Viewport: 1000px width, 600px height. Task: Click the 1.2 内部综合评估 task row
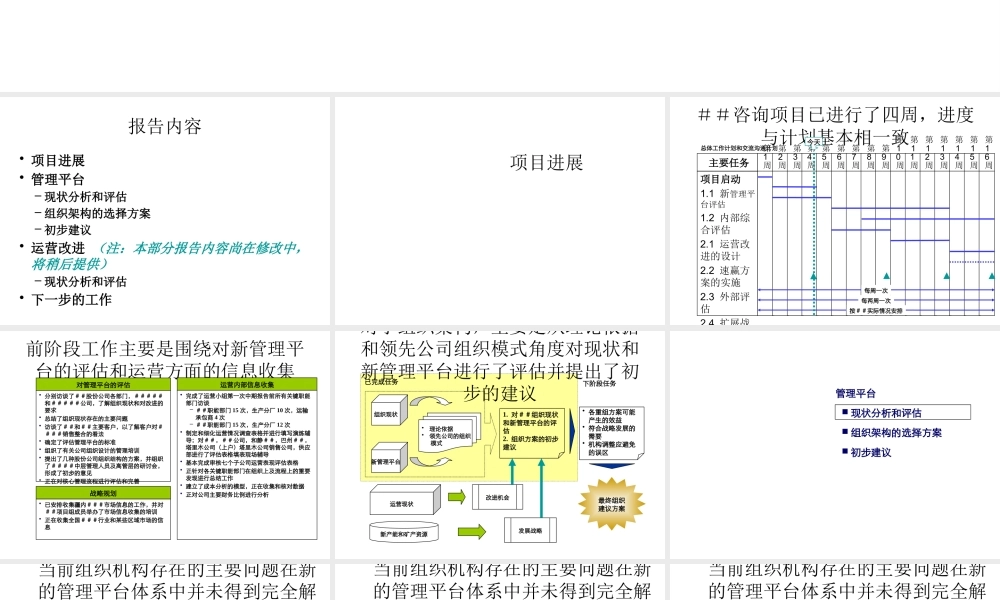pos(725,223)
